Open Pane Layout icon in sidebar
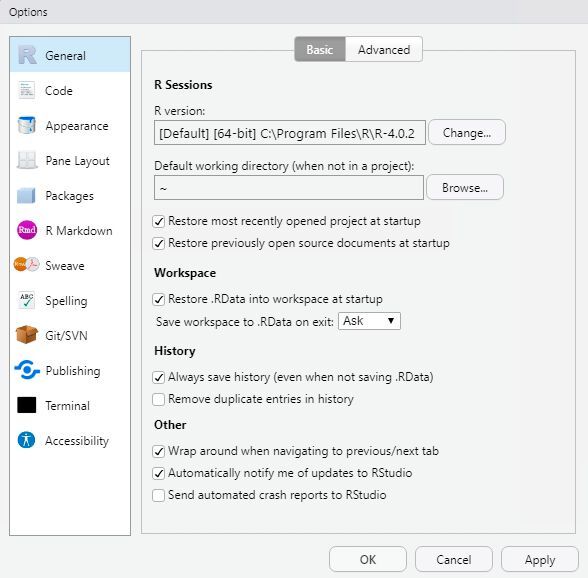Image resolution: width=588 pixels, height=578 pixels. (x=27, y=160)
